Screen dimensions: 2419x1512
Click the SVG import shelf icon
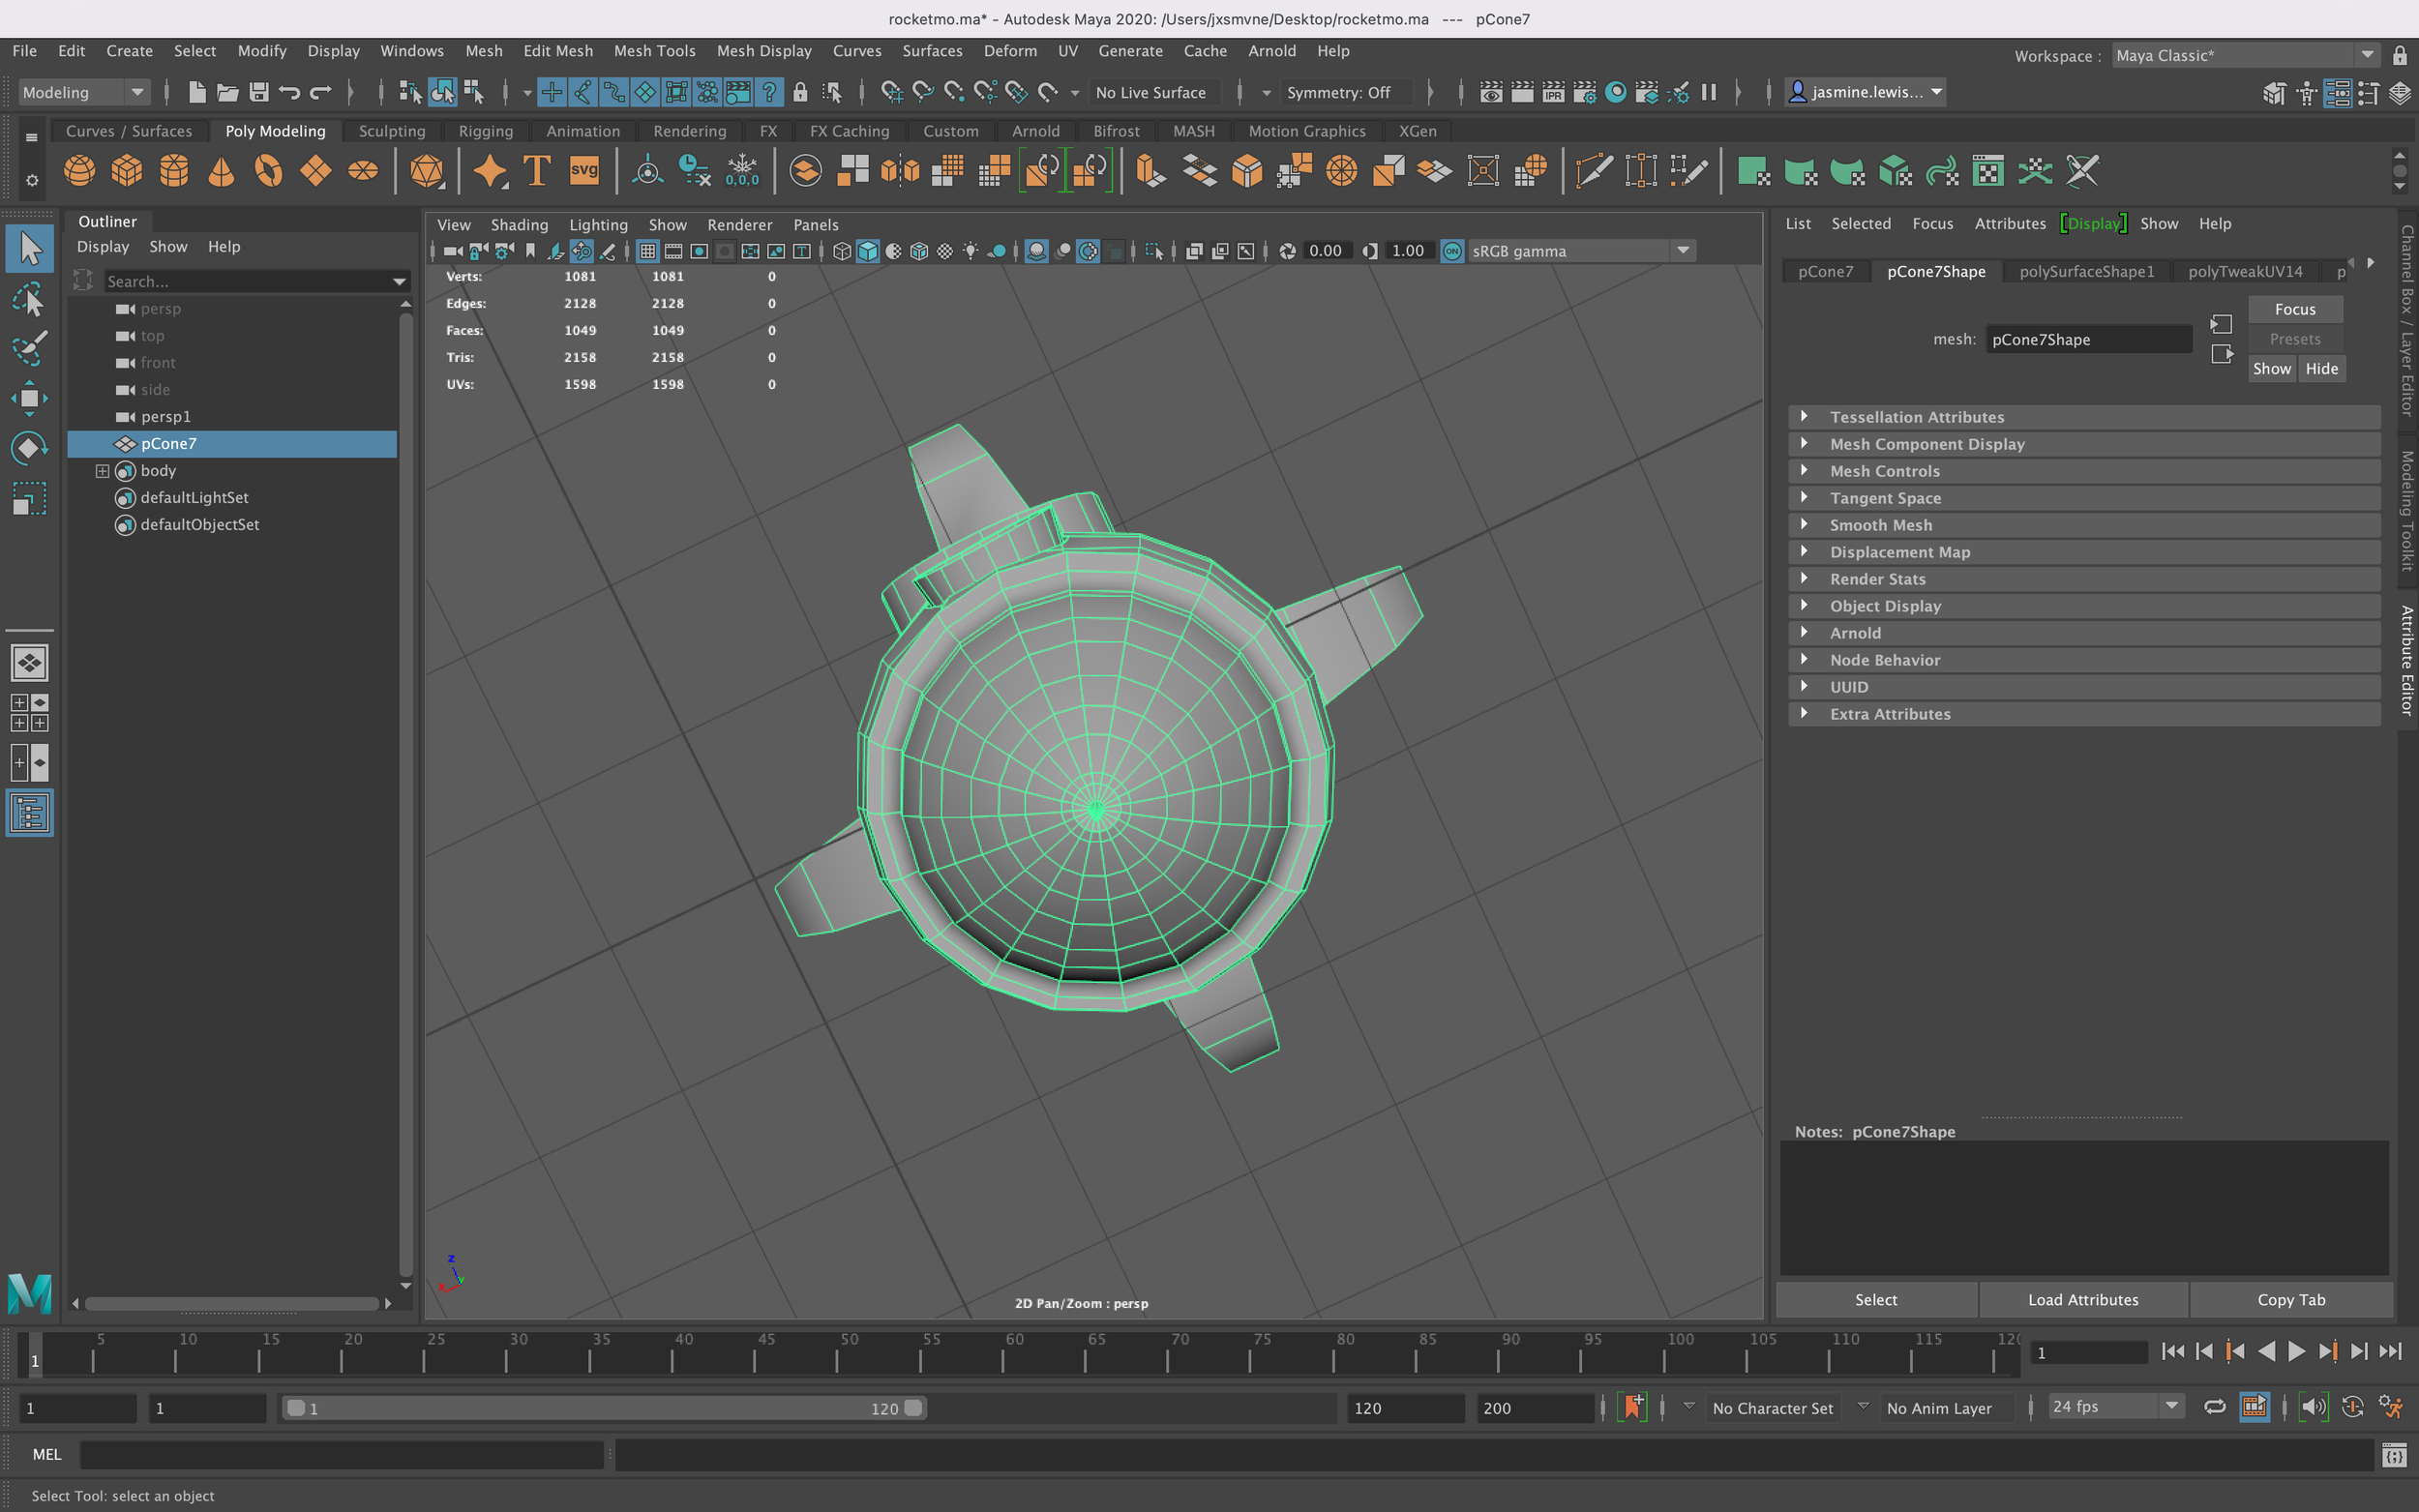click(584, 171)
